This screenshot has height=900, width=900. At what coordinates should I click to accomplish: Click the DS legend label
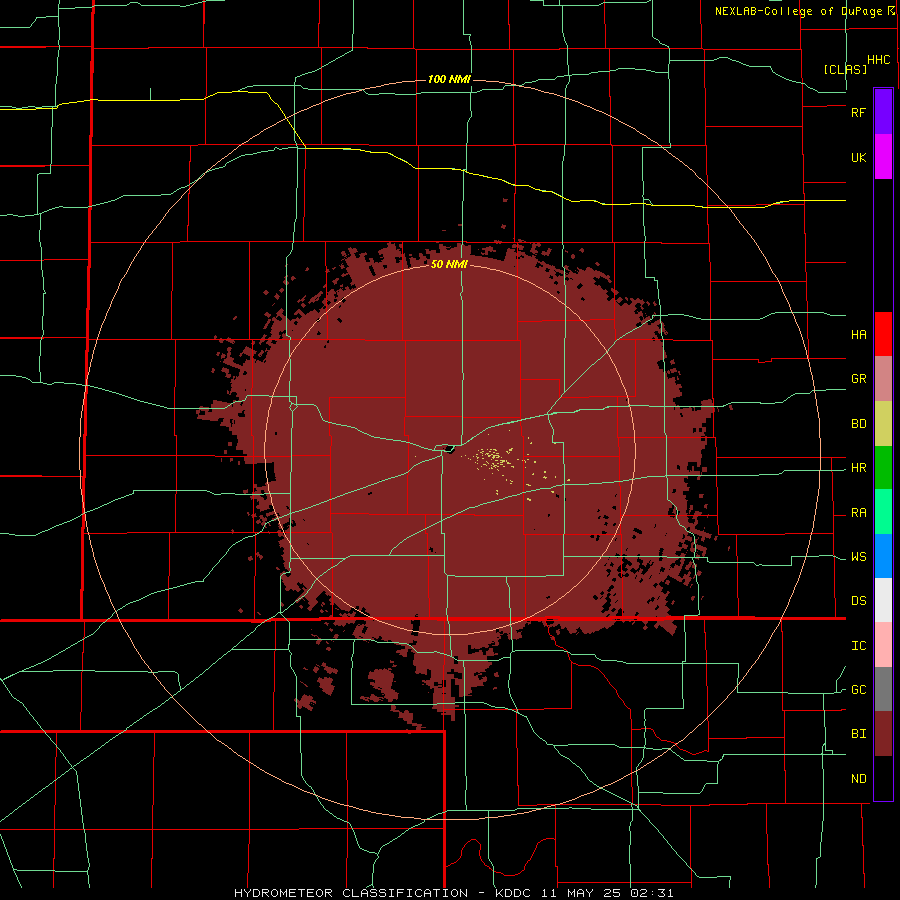tap(858, 601)
